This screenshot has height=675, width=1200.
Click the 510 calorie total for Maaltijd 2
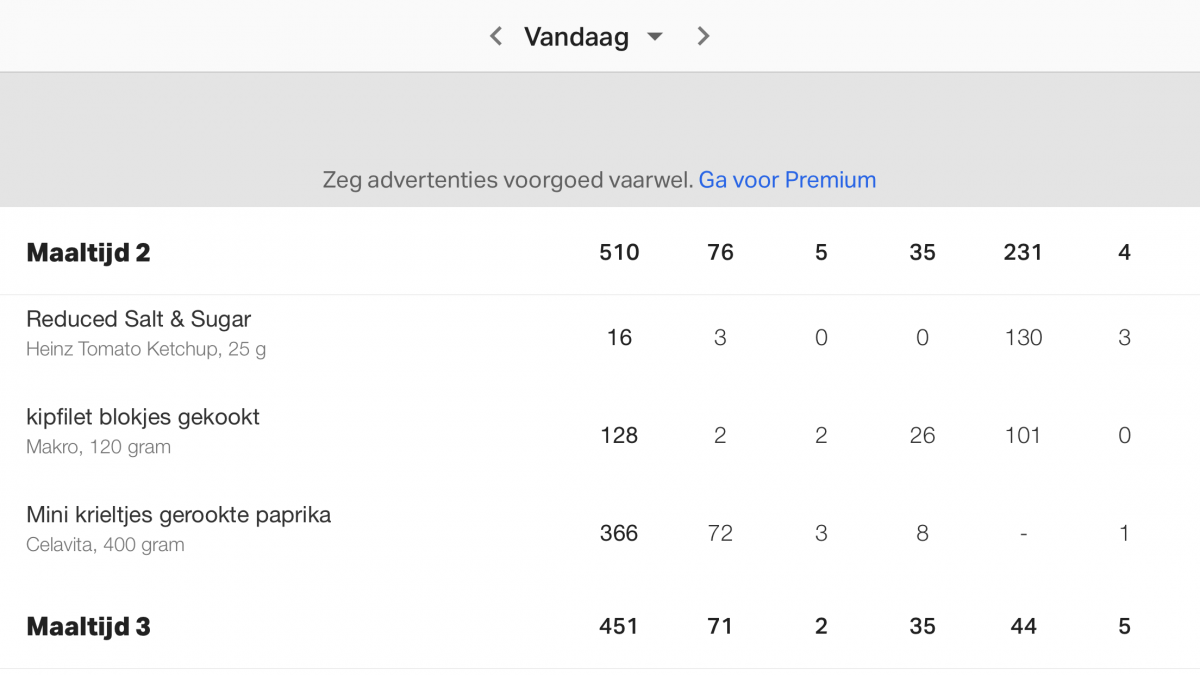[619, 253]
